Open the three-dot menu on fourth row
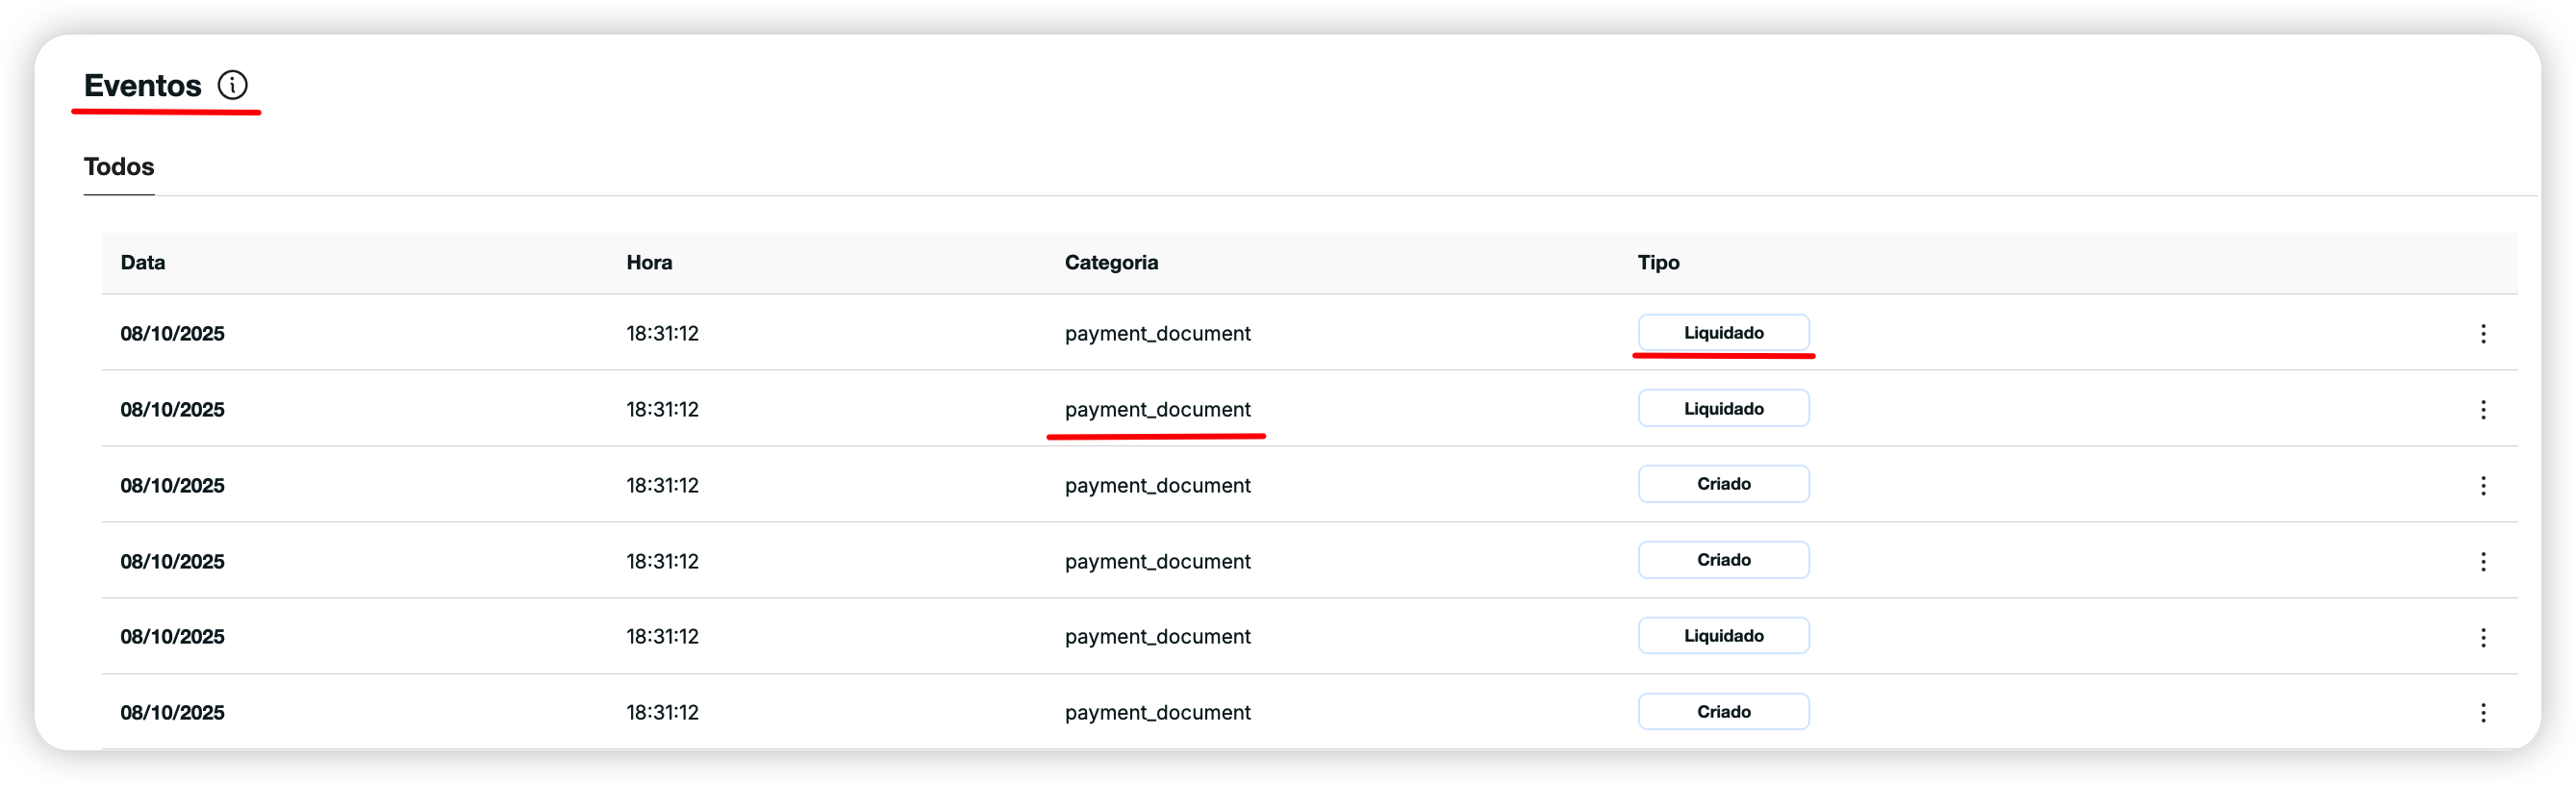Screen dimensions: 2576x785 click(2482, 562)
